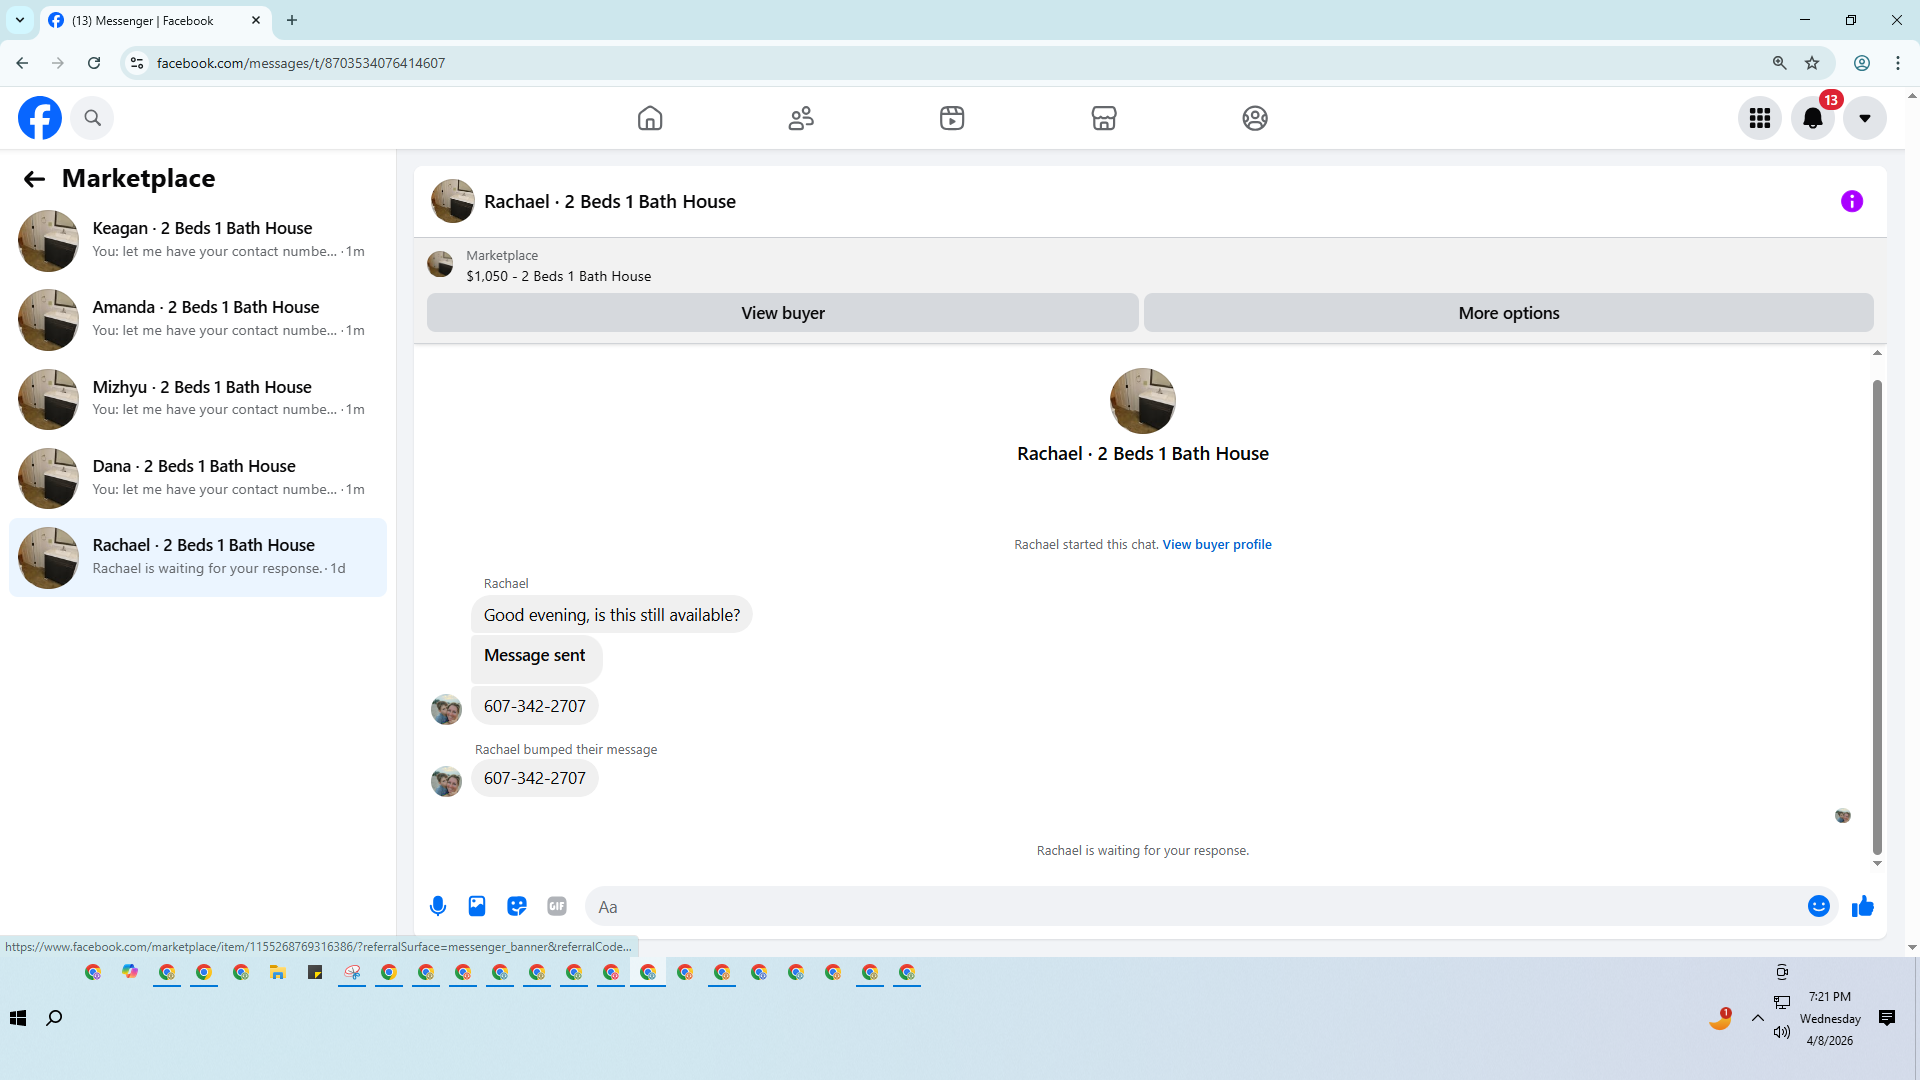
Task: Click the voice clip microphone icon
Action: click(438, 906)
